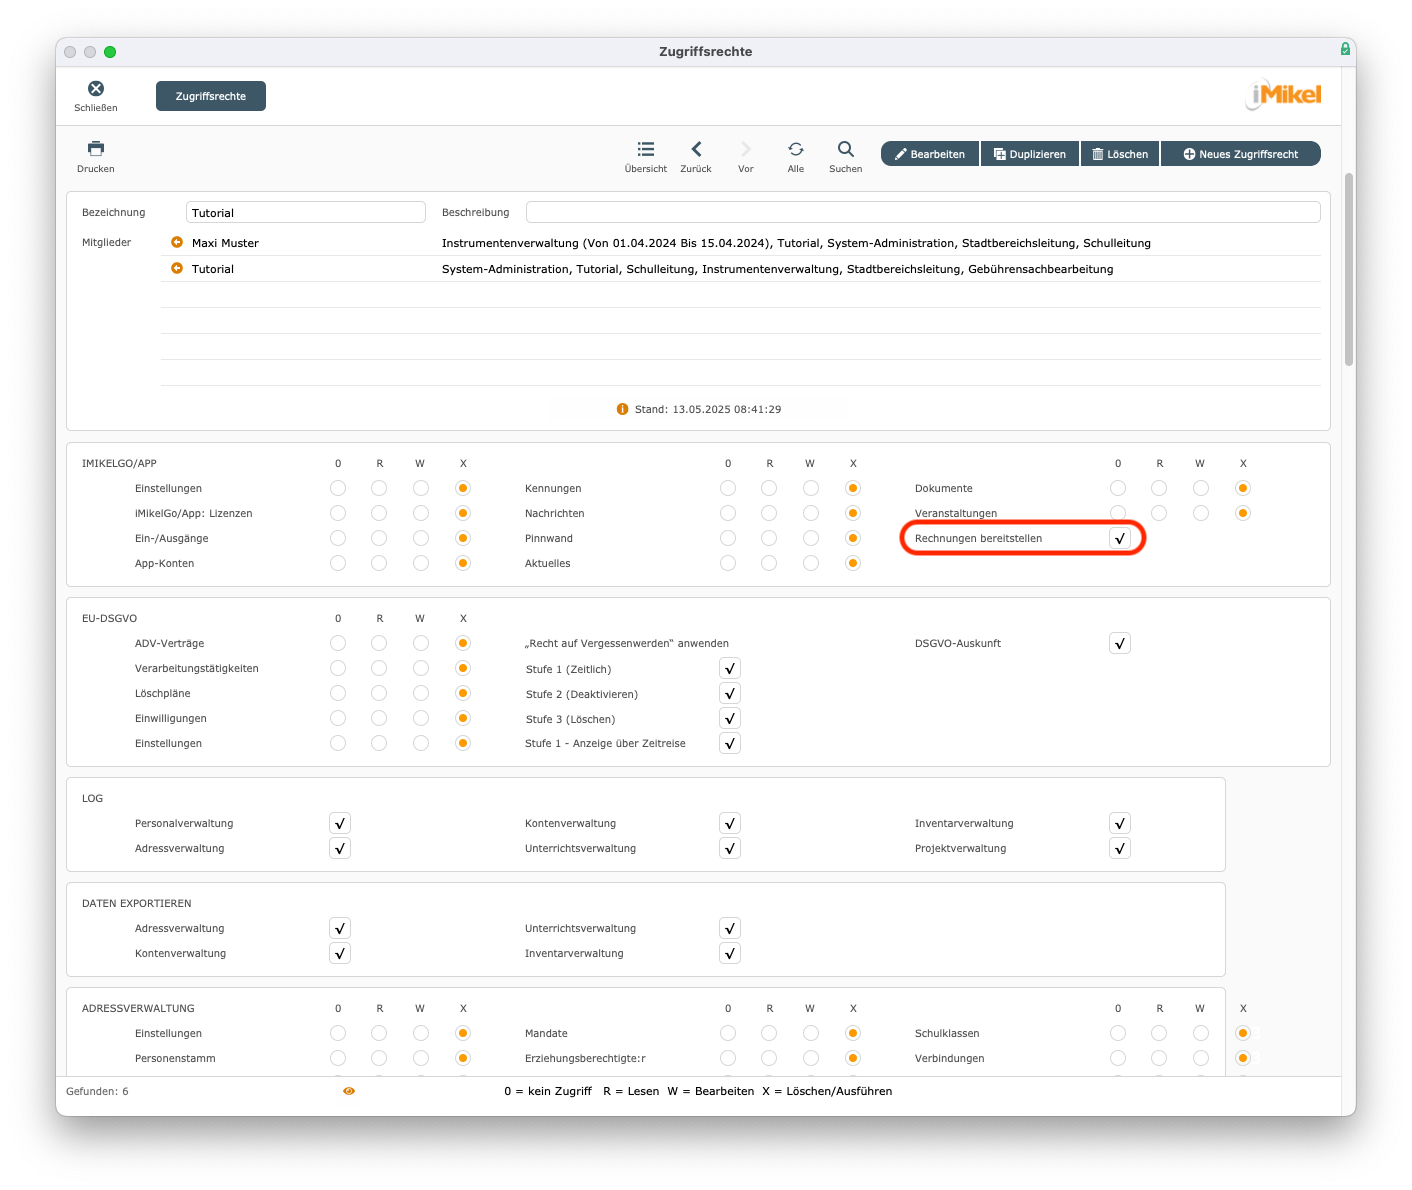Image resolution: width=1412 pixels, height=1190 pixels.
Task: Open search with the Suchen magnifier
Action: [x=846, y=149]
